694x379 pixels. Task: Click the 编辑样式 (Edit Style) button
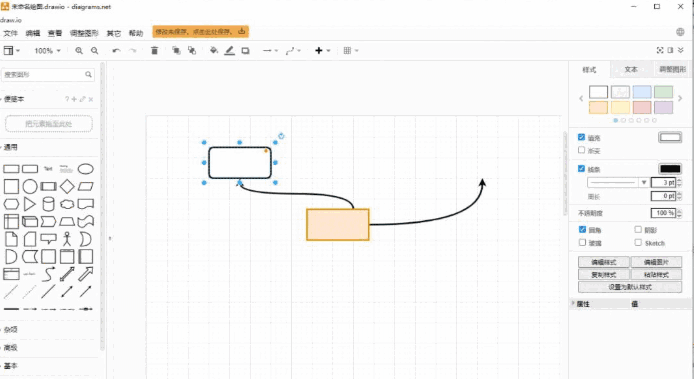click(604, 262)
